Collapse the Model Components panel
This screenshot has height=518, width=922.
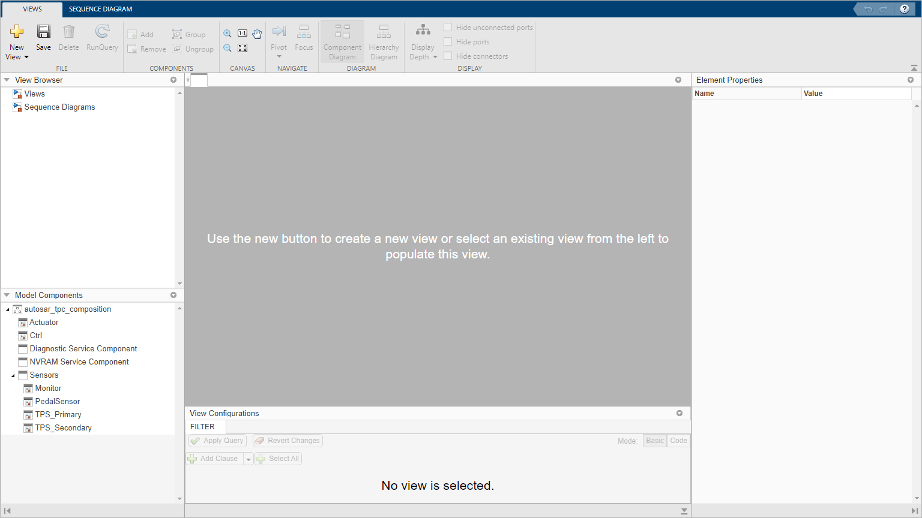coord(6,295)
